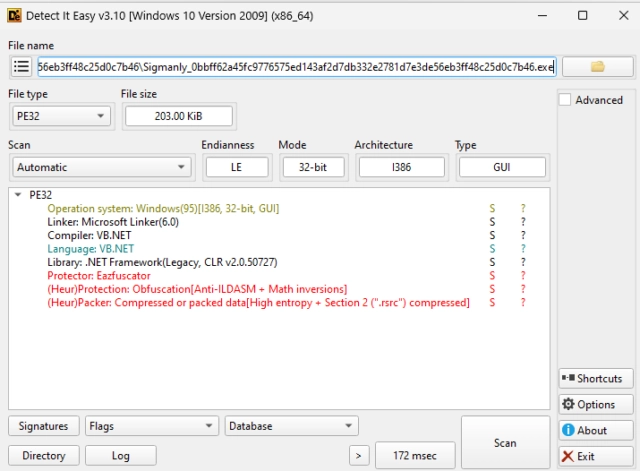Enable the Advanced checkbox
Viewport: 640px width, 471px height.
pos(566,100)
